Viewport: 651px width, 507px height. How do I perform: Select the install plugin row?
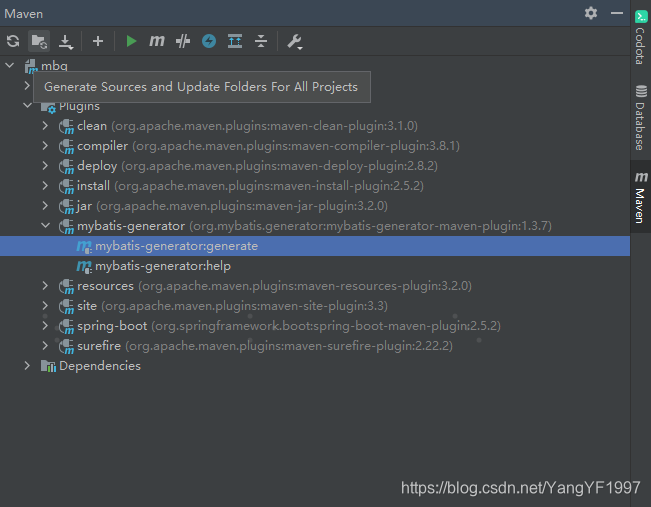[x=315, y=186]
